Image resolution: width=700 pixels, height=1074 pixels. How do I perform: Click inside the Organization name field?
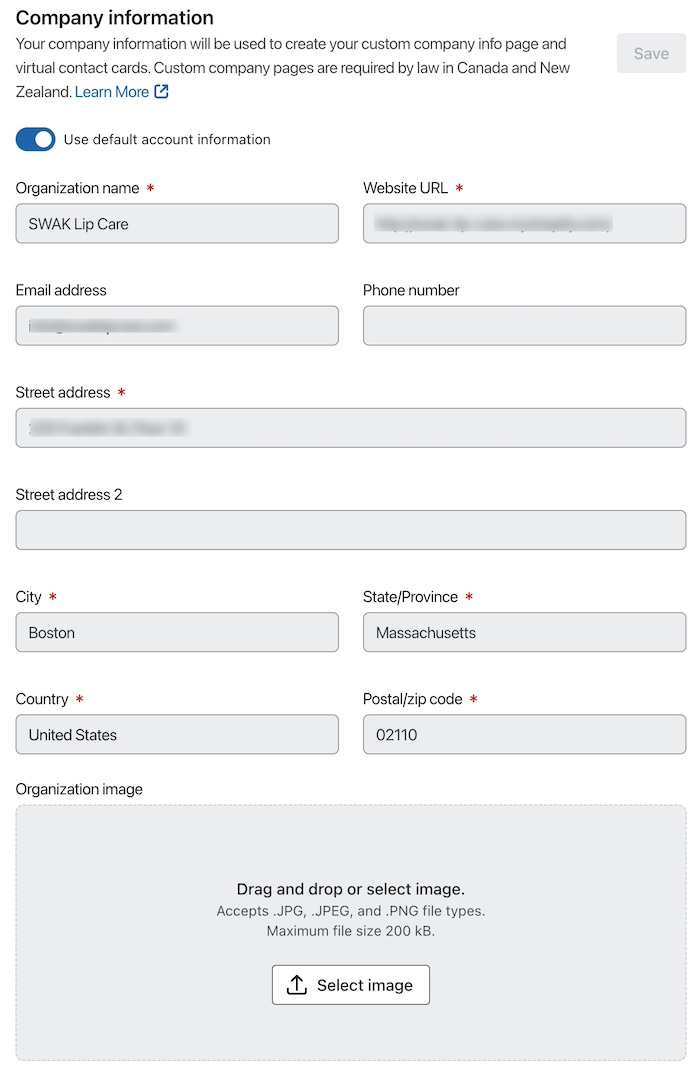(x=176, y=223)
